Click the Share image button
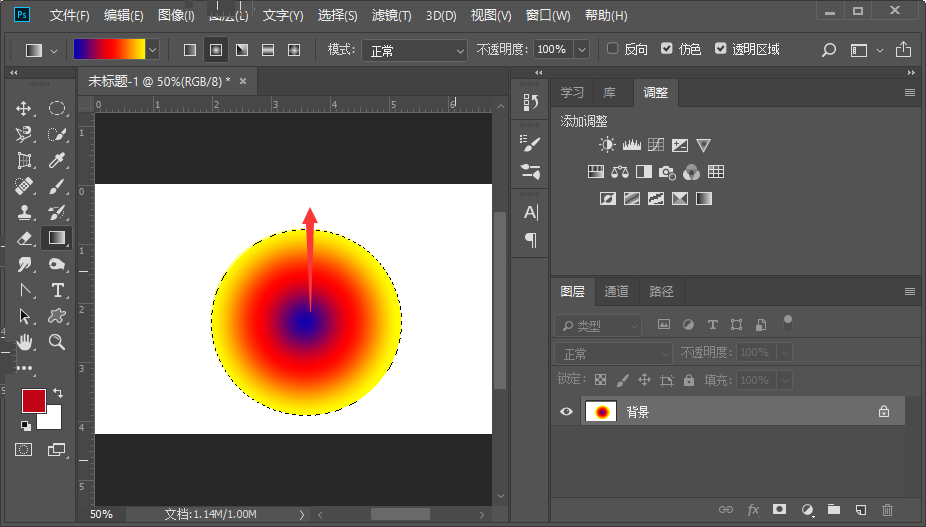926x527 pixels. [903, 50]
